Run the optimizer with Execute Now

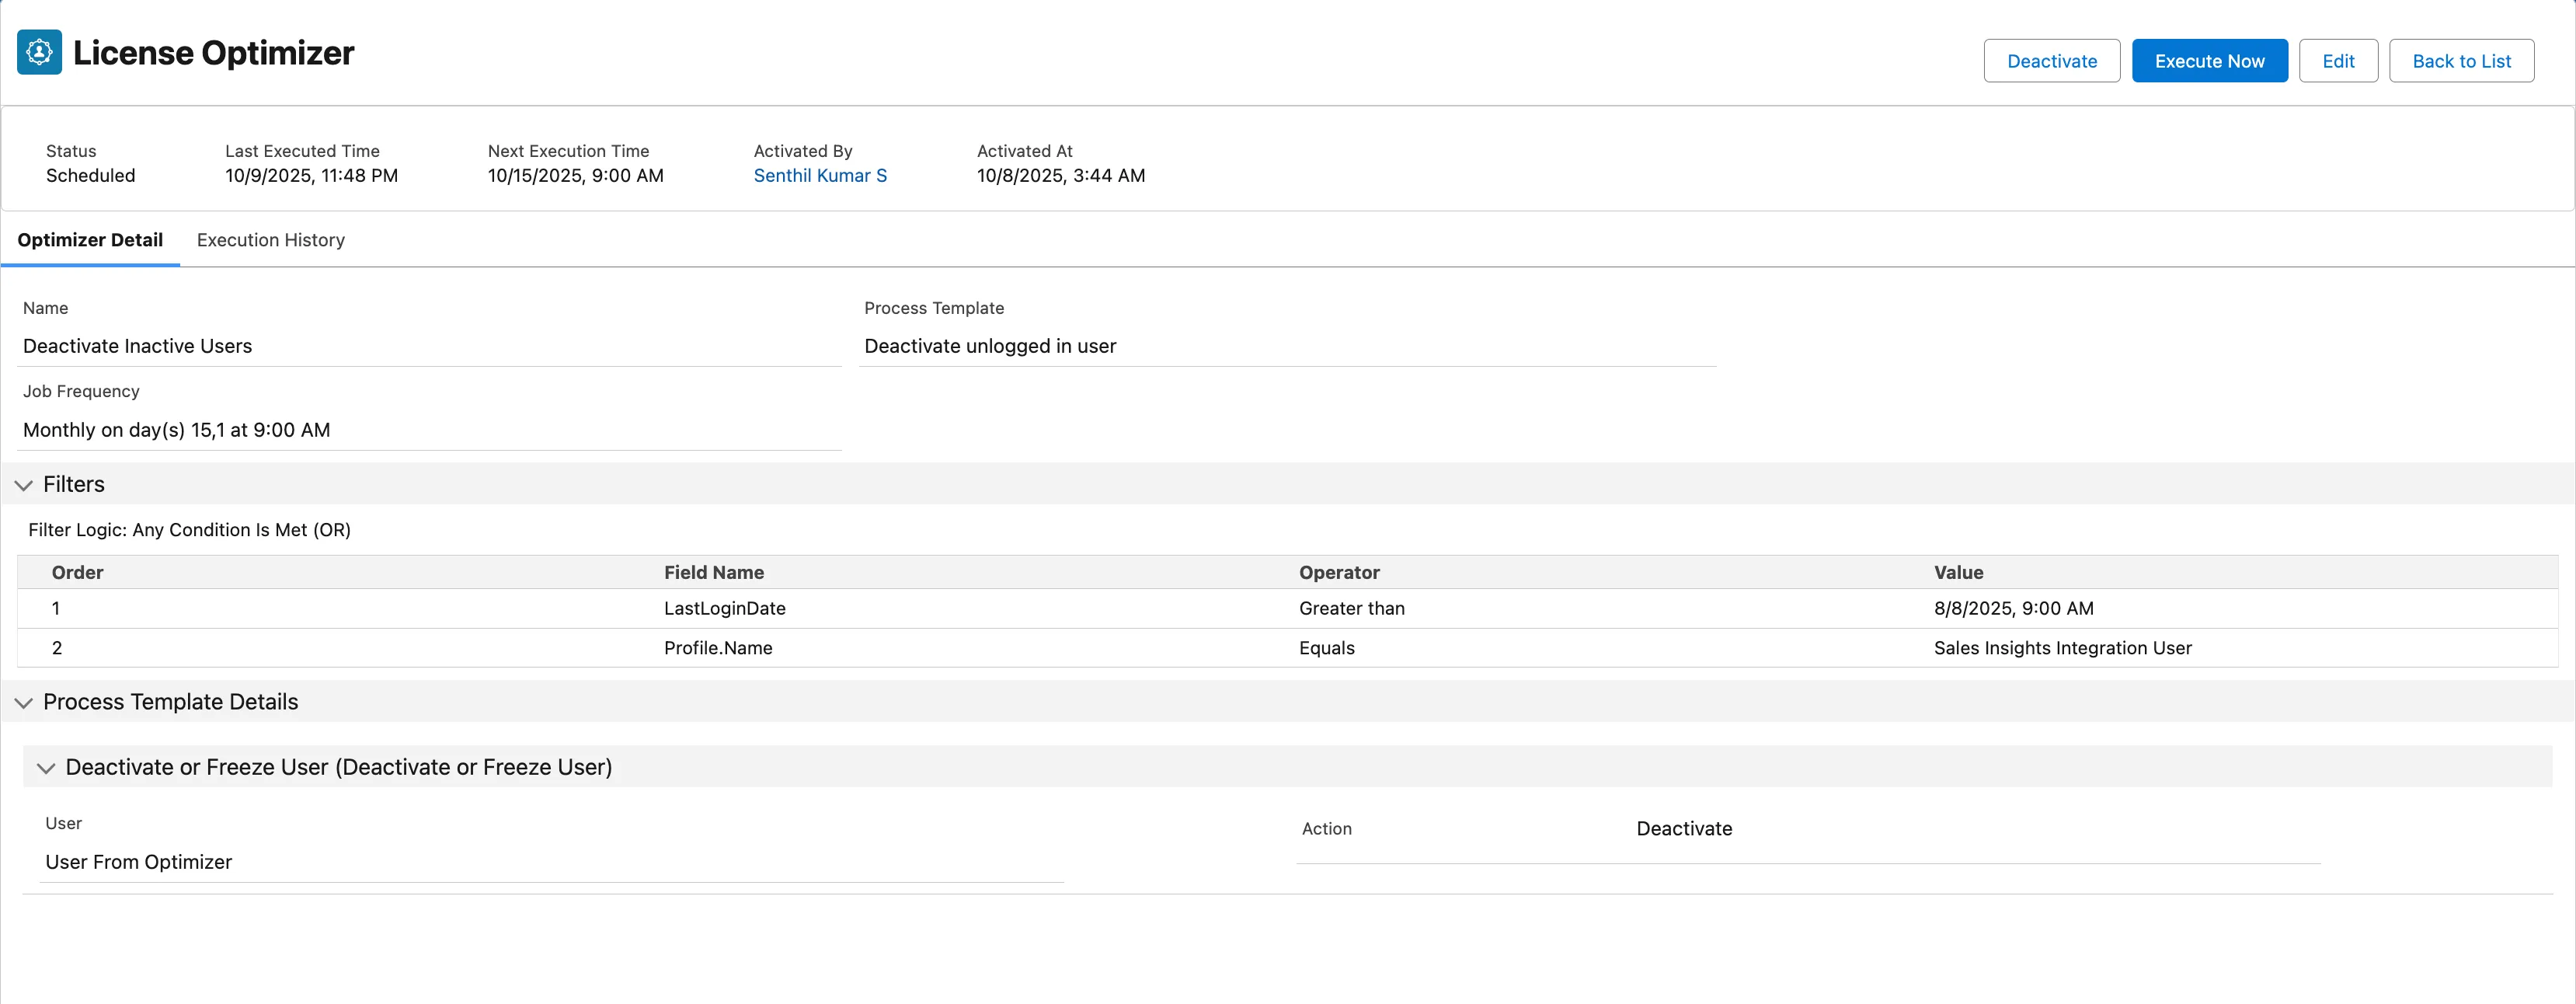(2208, 61)
